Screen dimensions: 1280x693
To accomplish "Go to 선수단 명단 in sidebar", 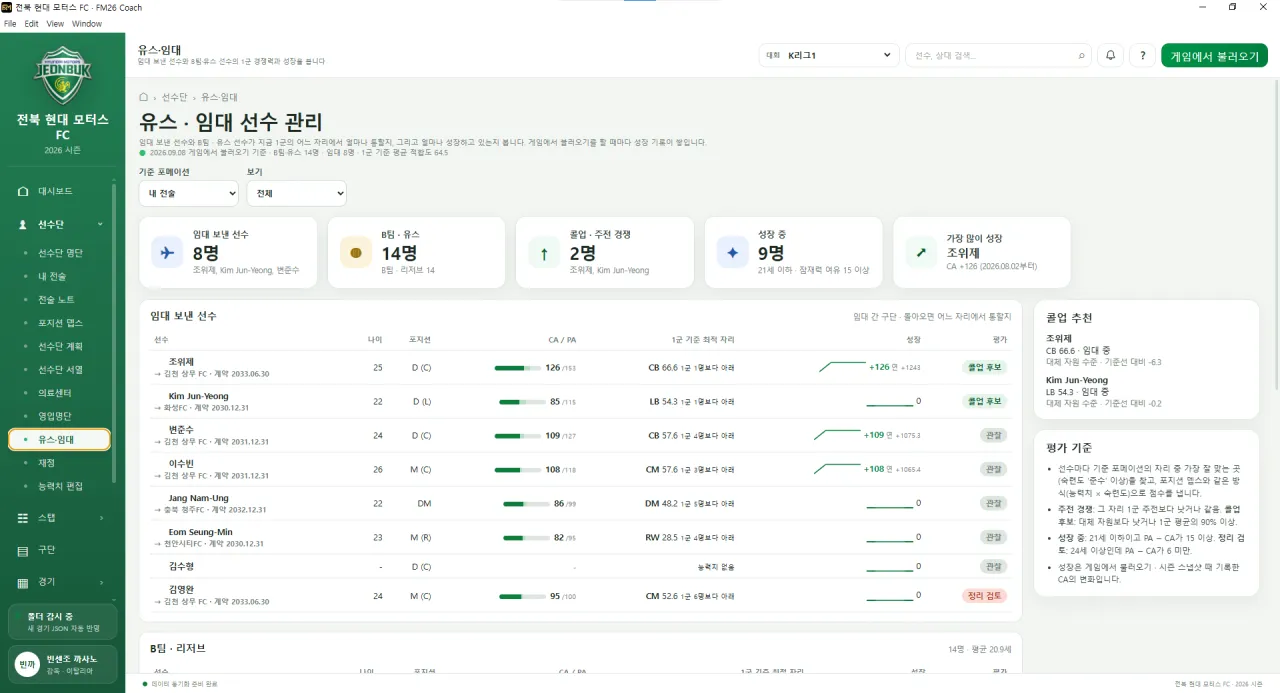I will 59,253.
